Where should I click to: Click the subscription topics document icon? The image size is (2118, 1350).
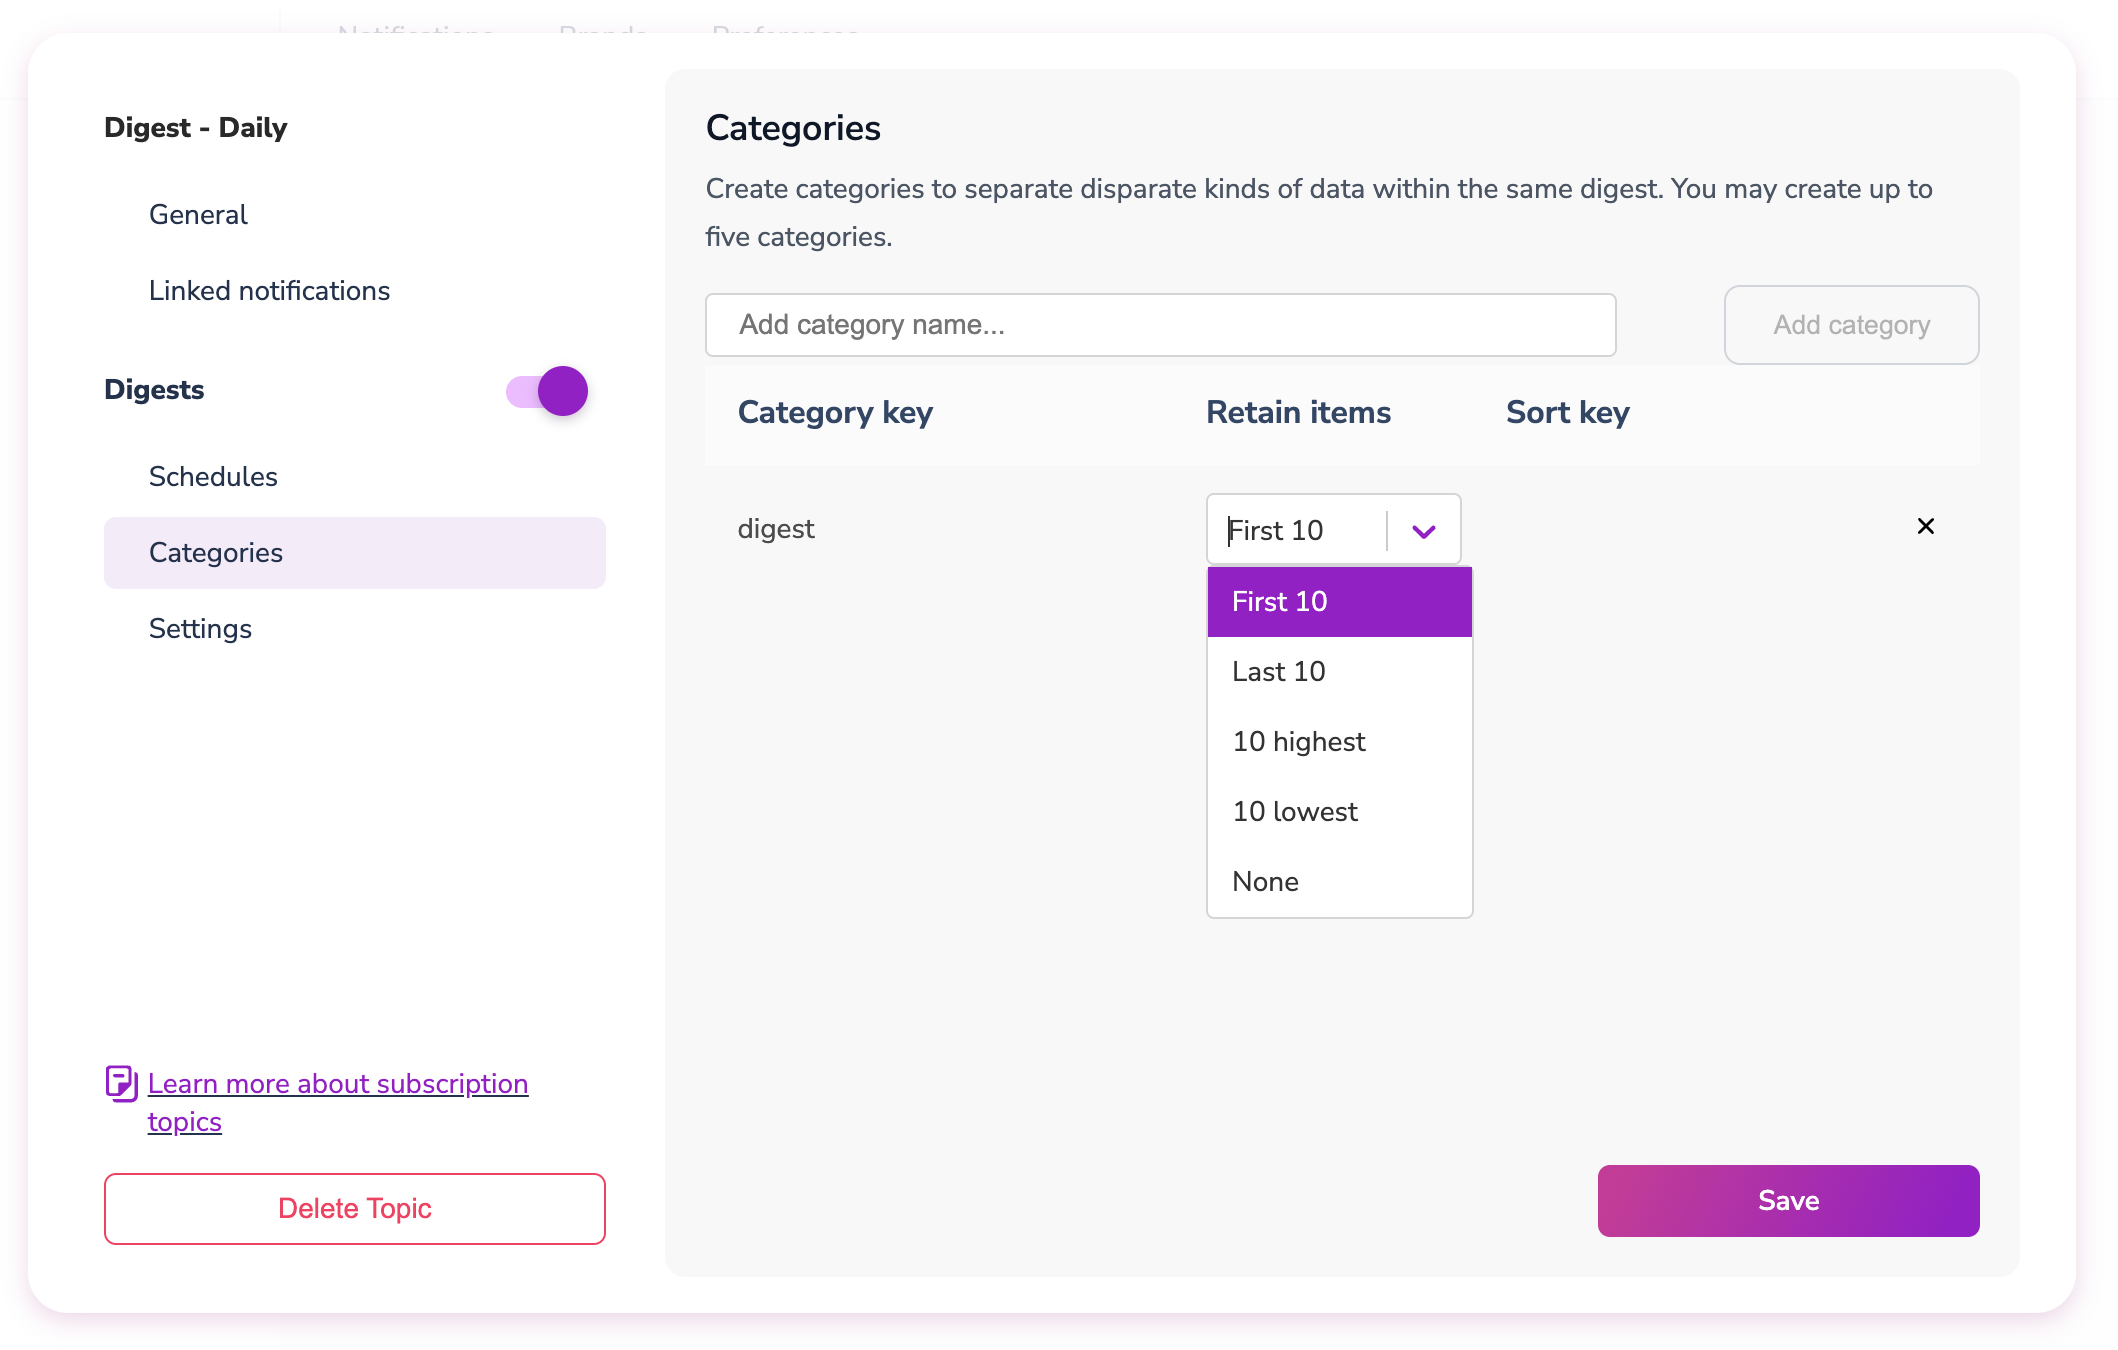coord(120,1083)
